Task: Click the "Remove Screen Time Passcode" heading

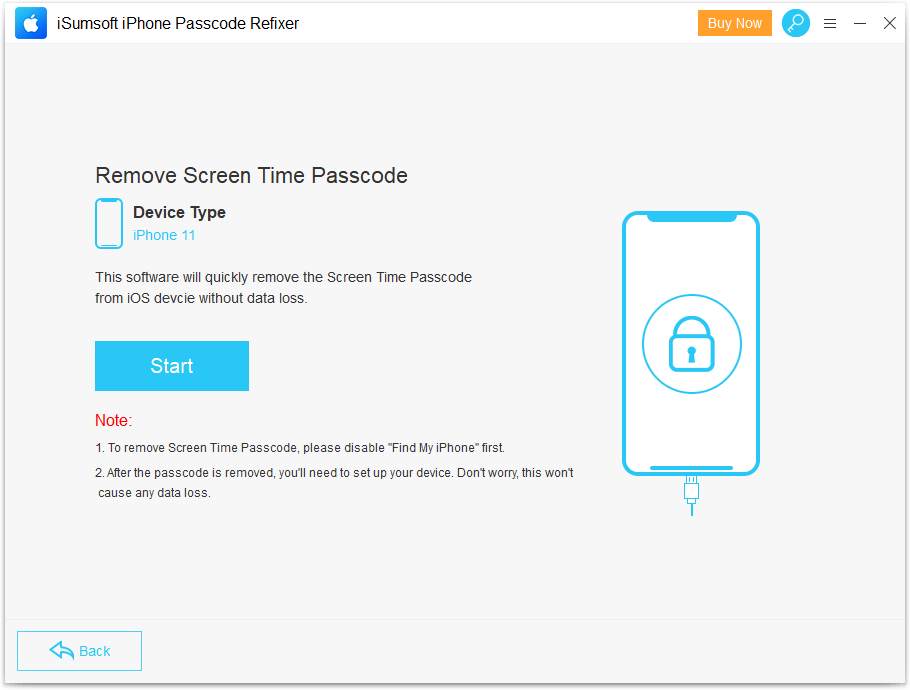Action: tap(251, 176)
